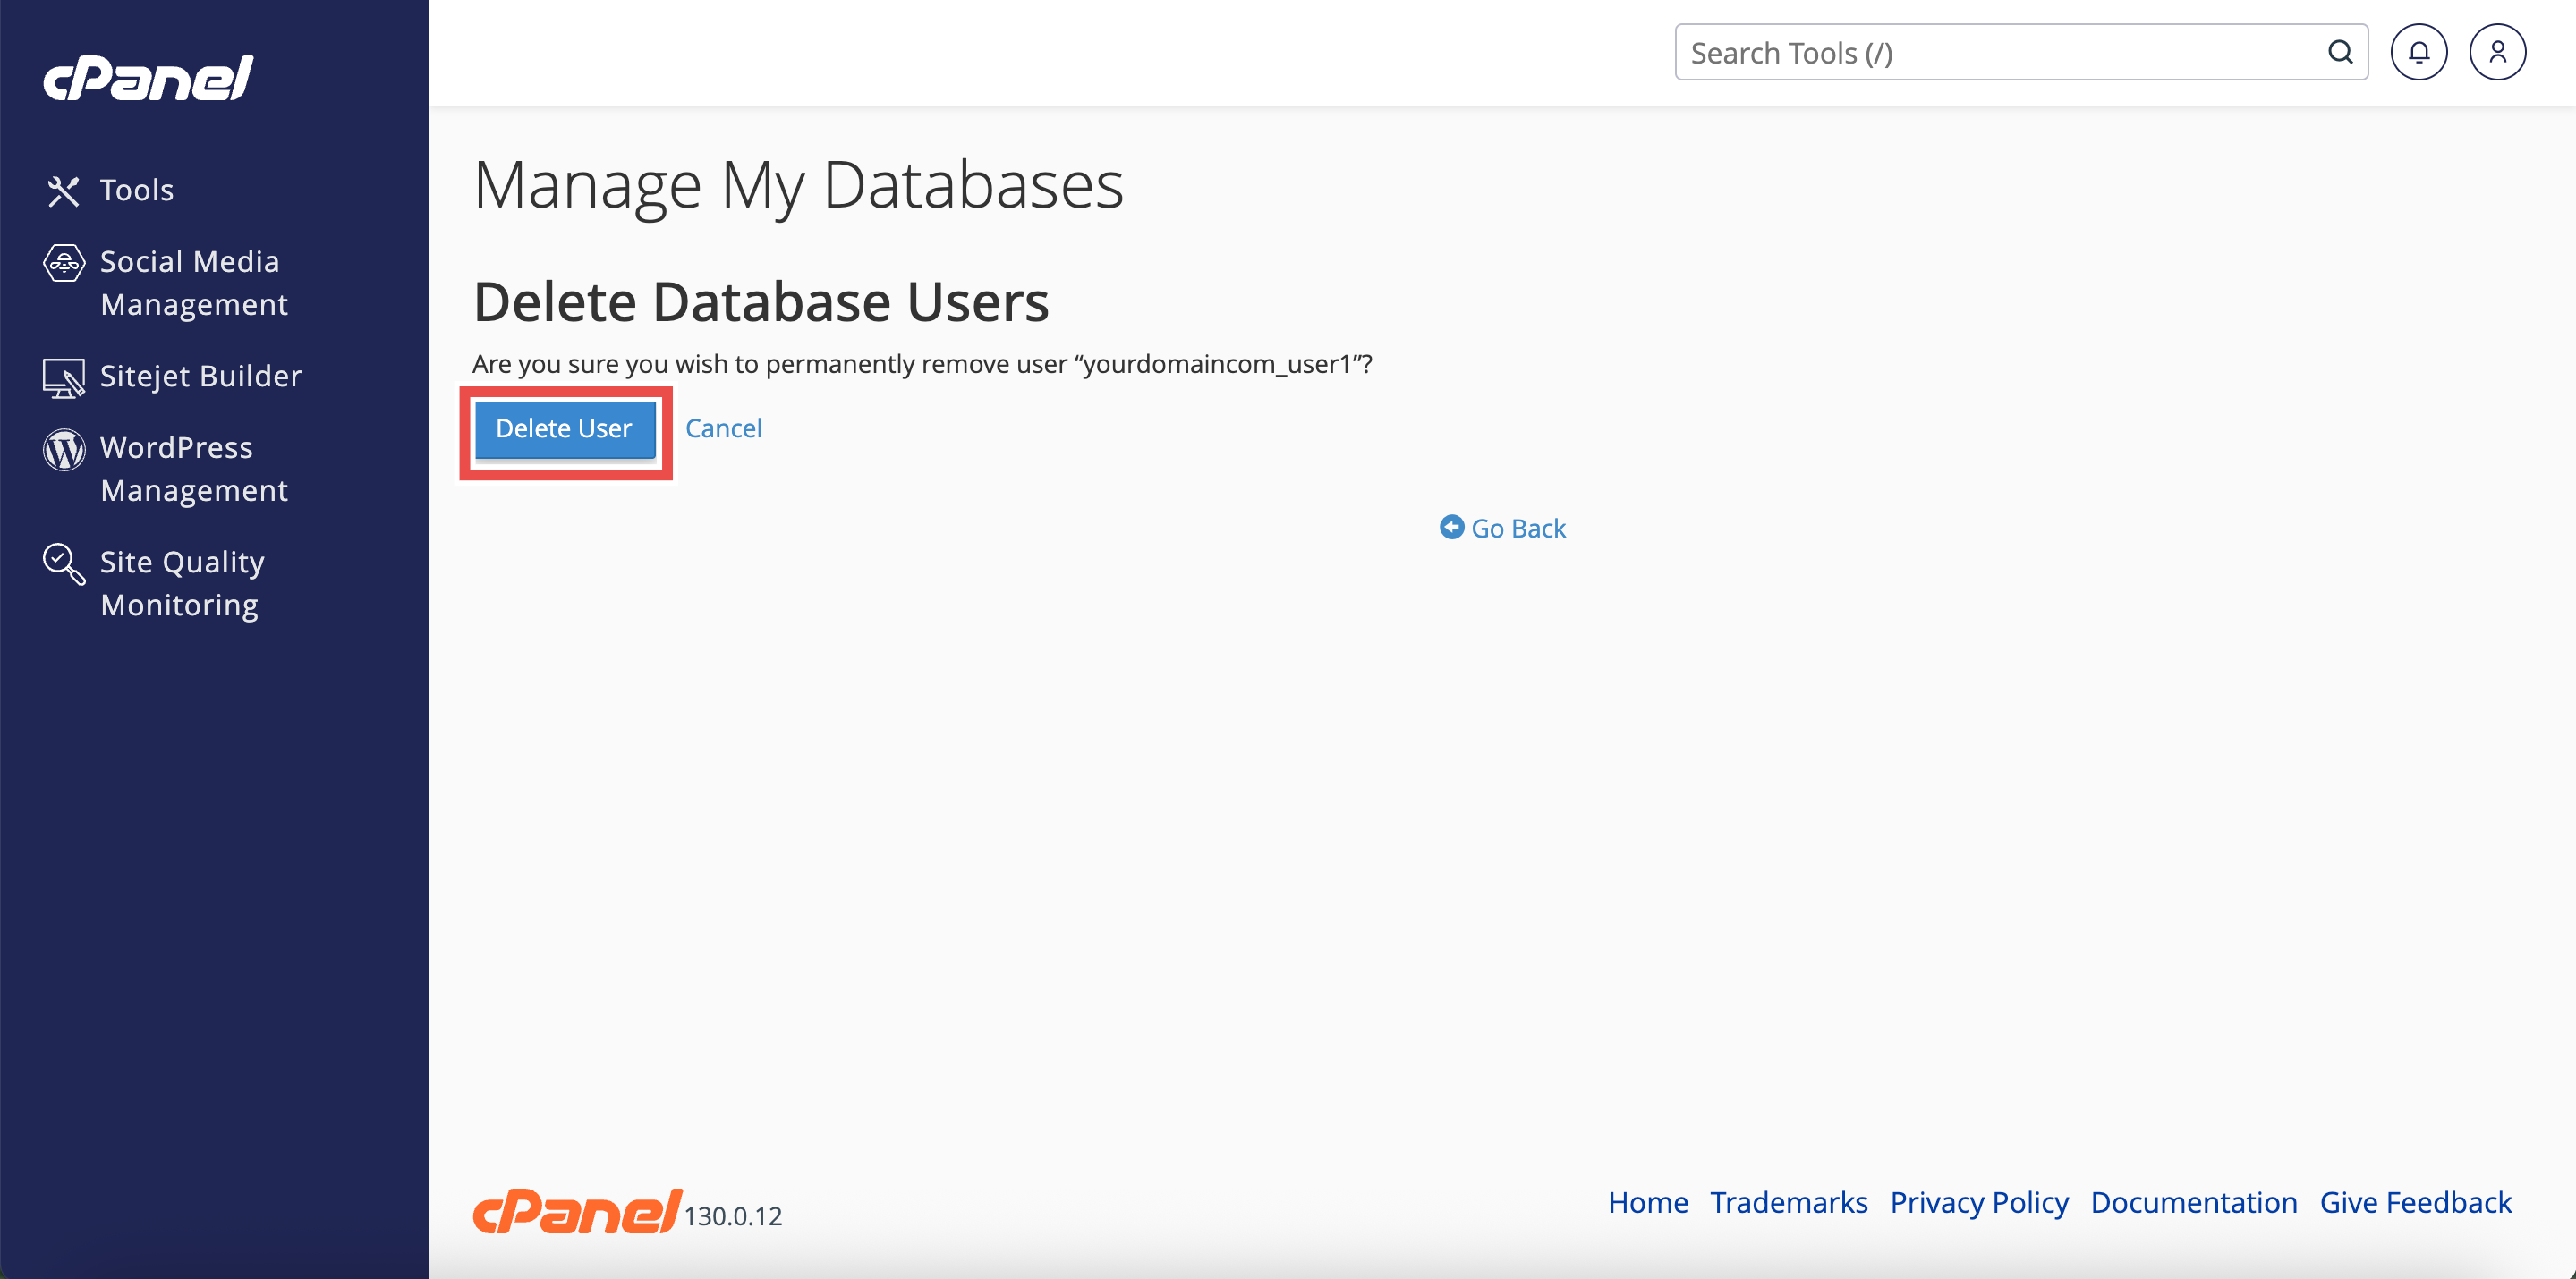Click the Sitejet Builder monitor icon
The height and width of the screenshot is (1279, 2576).
(x=64, y=378)
